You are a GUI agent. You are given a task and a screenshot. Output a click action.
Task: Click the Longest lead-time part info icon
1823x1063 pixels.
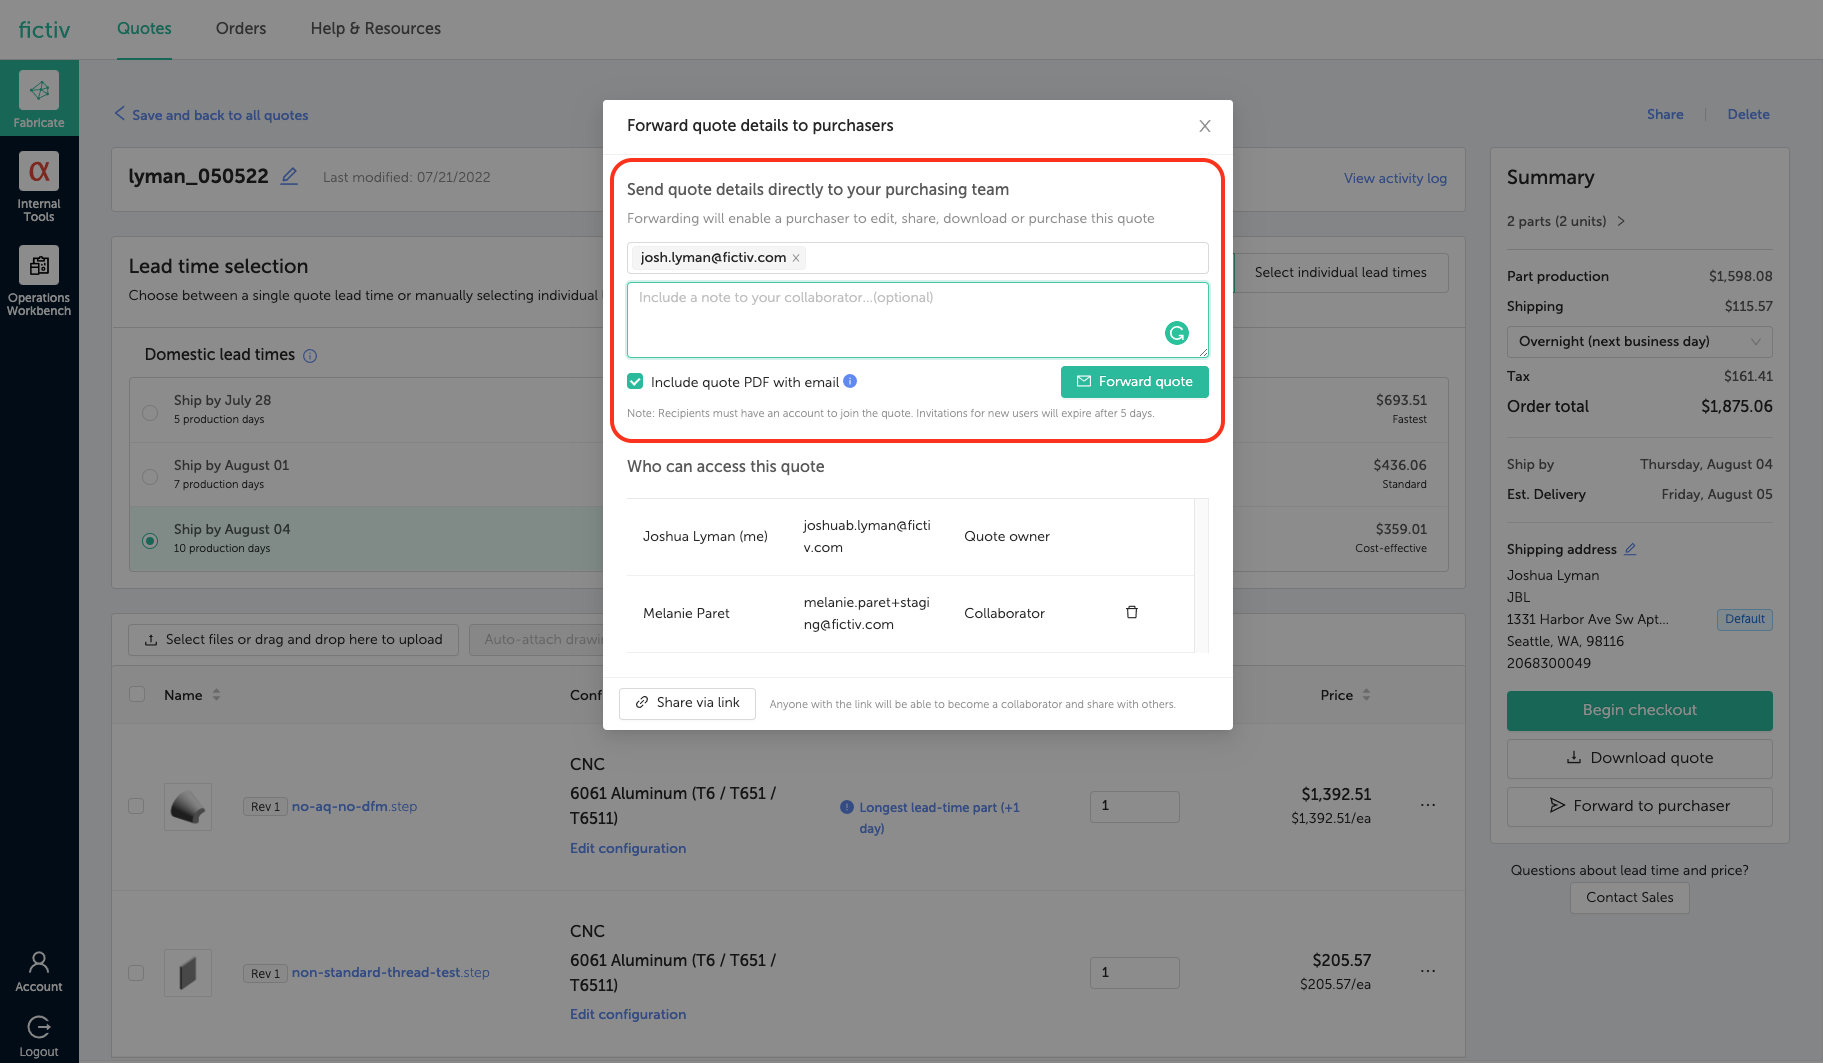847,807
